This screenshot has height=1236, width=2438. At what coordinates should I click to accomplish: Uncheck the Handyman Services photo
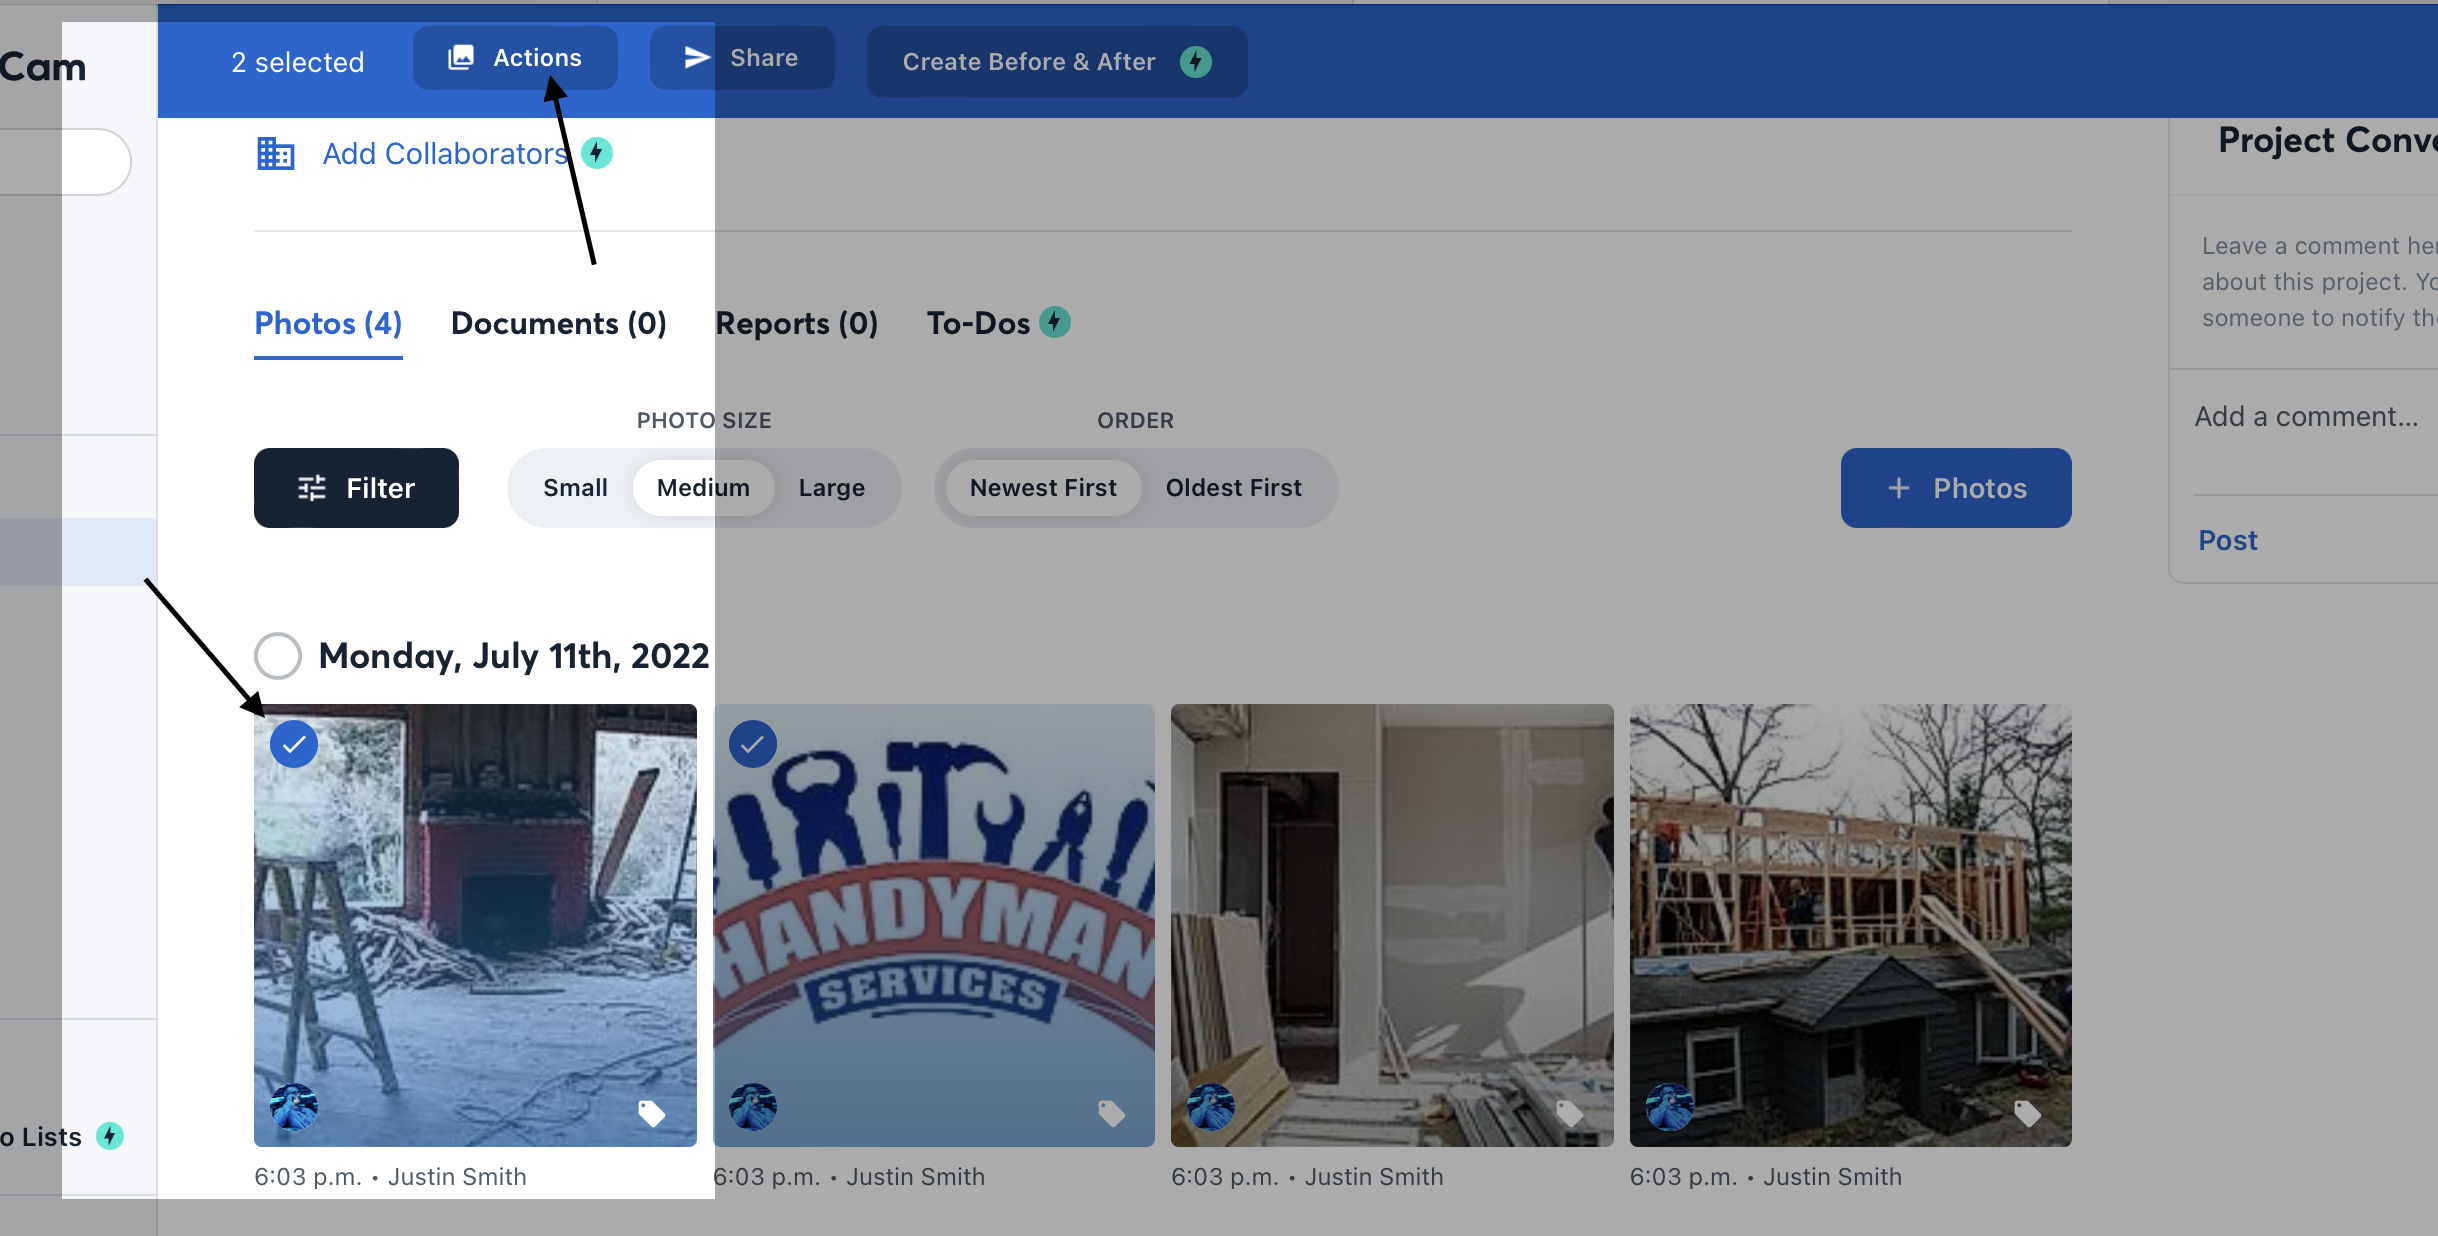(x=752, y=744)
